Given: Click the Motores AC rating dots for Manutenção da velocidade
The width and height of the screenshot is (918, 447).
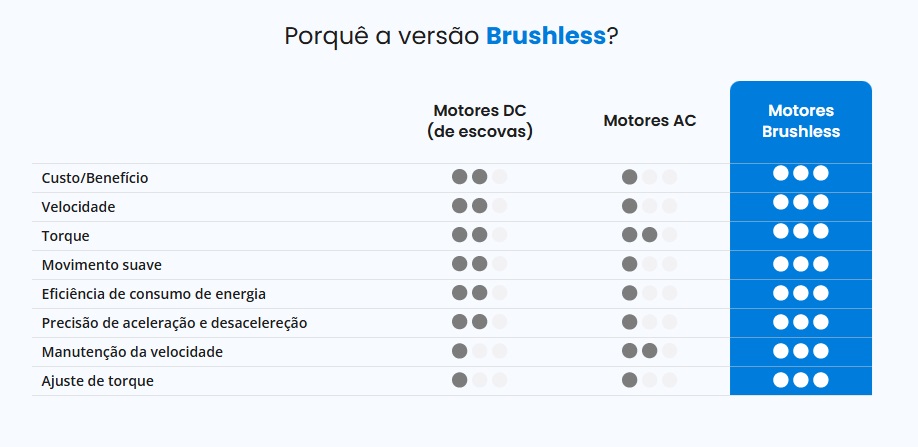Looking at the screenshot, I should point(649,351).
